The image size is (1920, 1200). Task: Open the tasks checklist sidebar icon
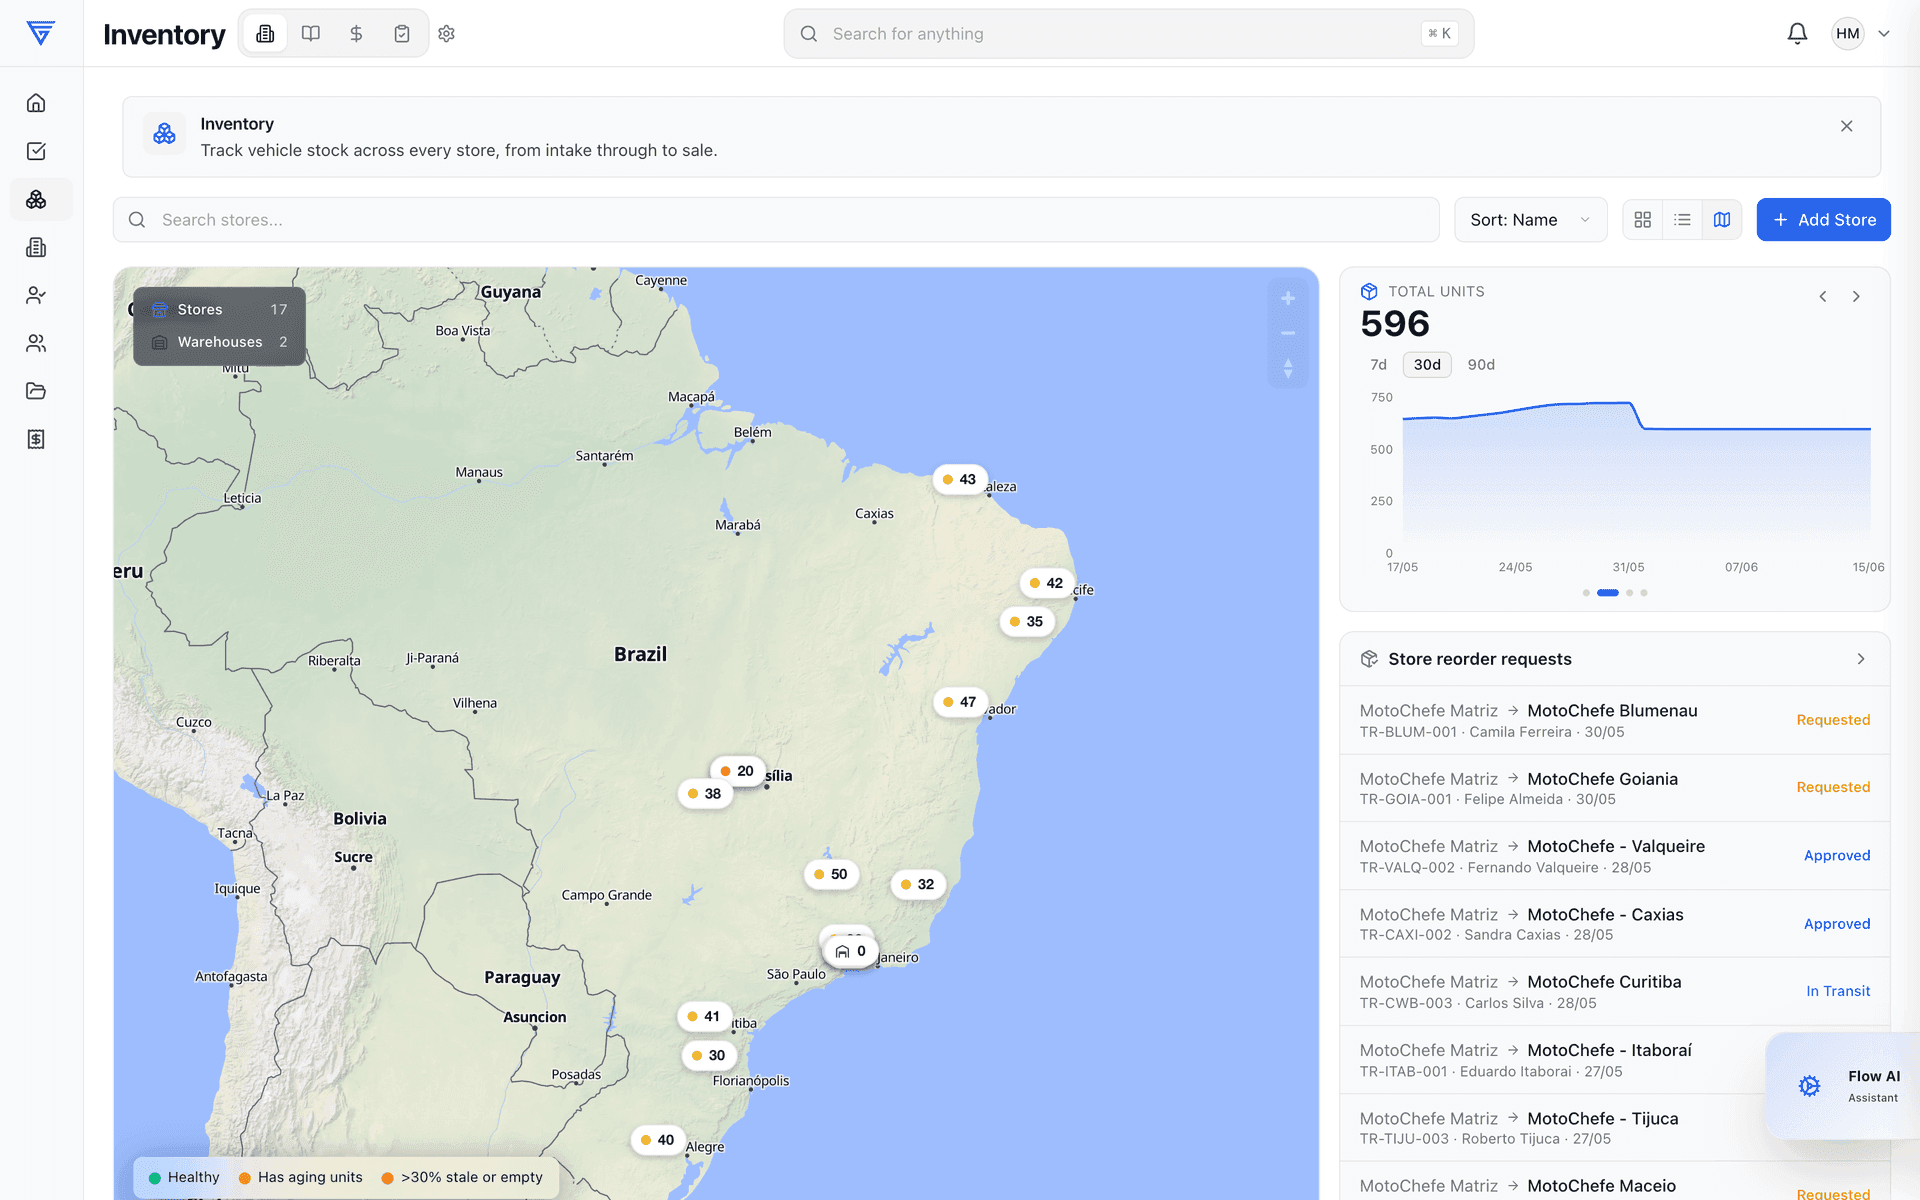[x=36, y=151]
